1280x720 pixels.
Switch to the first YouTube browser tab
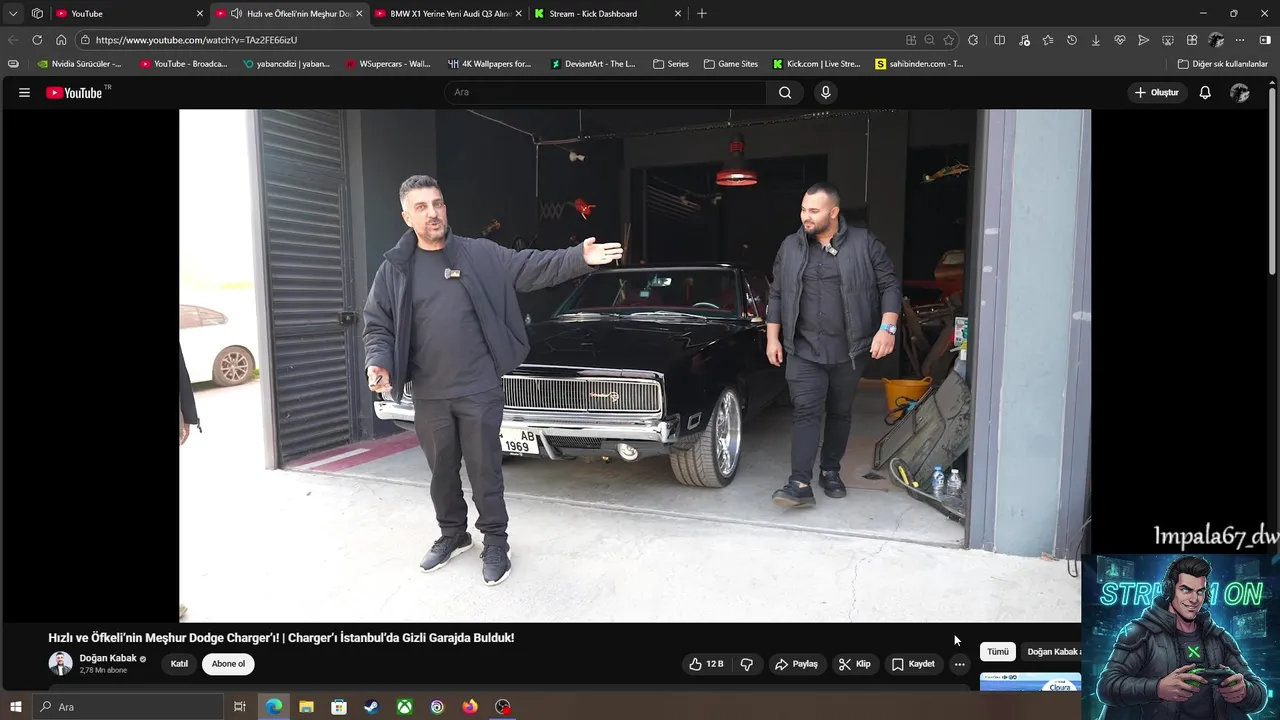point(130,14)
